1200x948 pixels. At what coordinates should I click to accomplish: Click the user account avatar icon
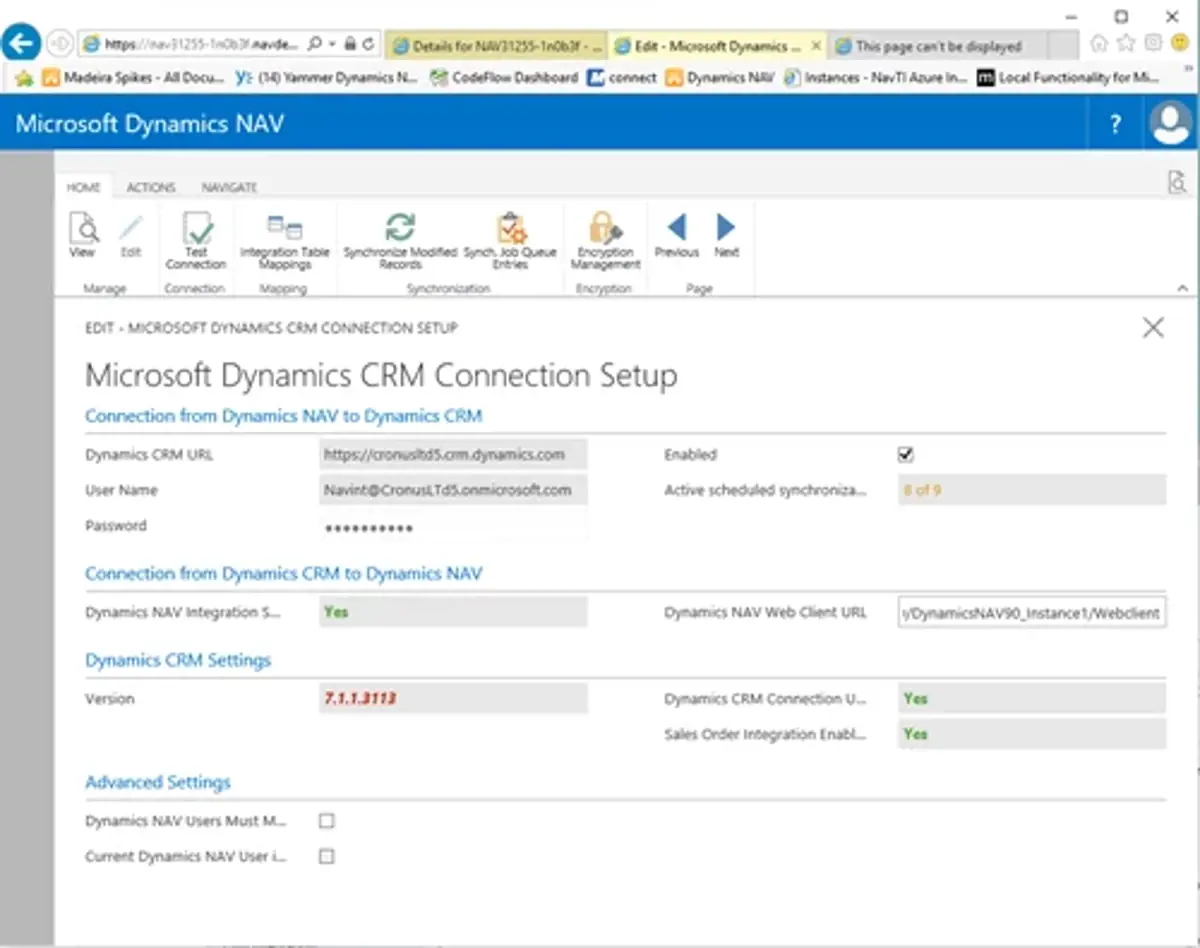(x=1170, y=122)
